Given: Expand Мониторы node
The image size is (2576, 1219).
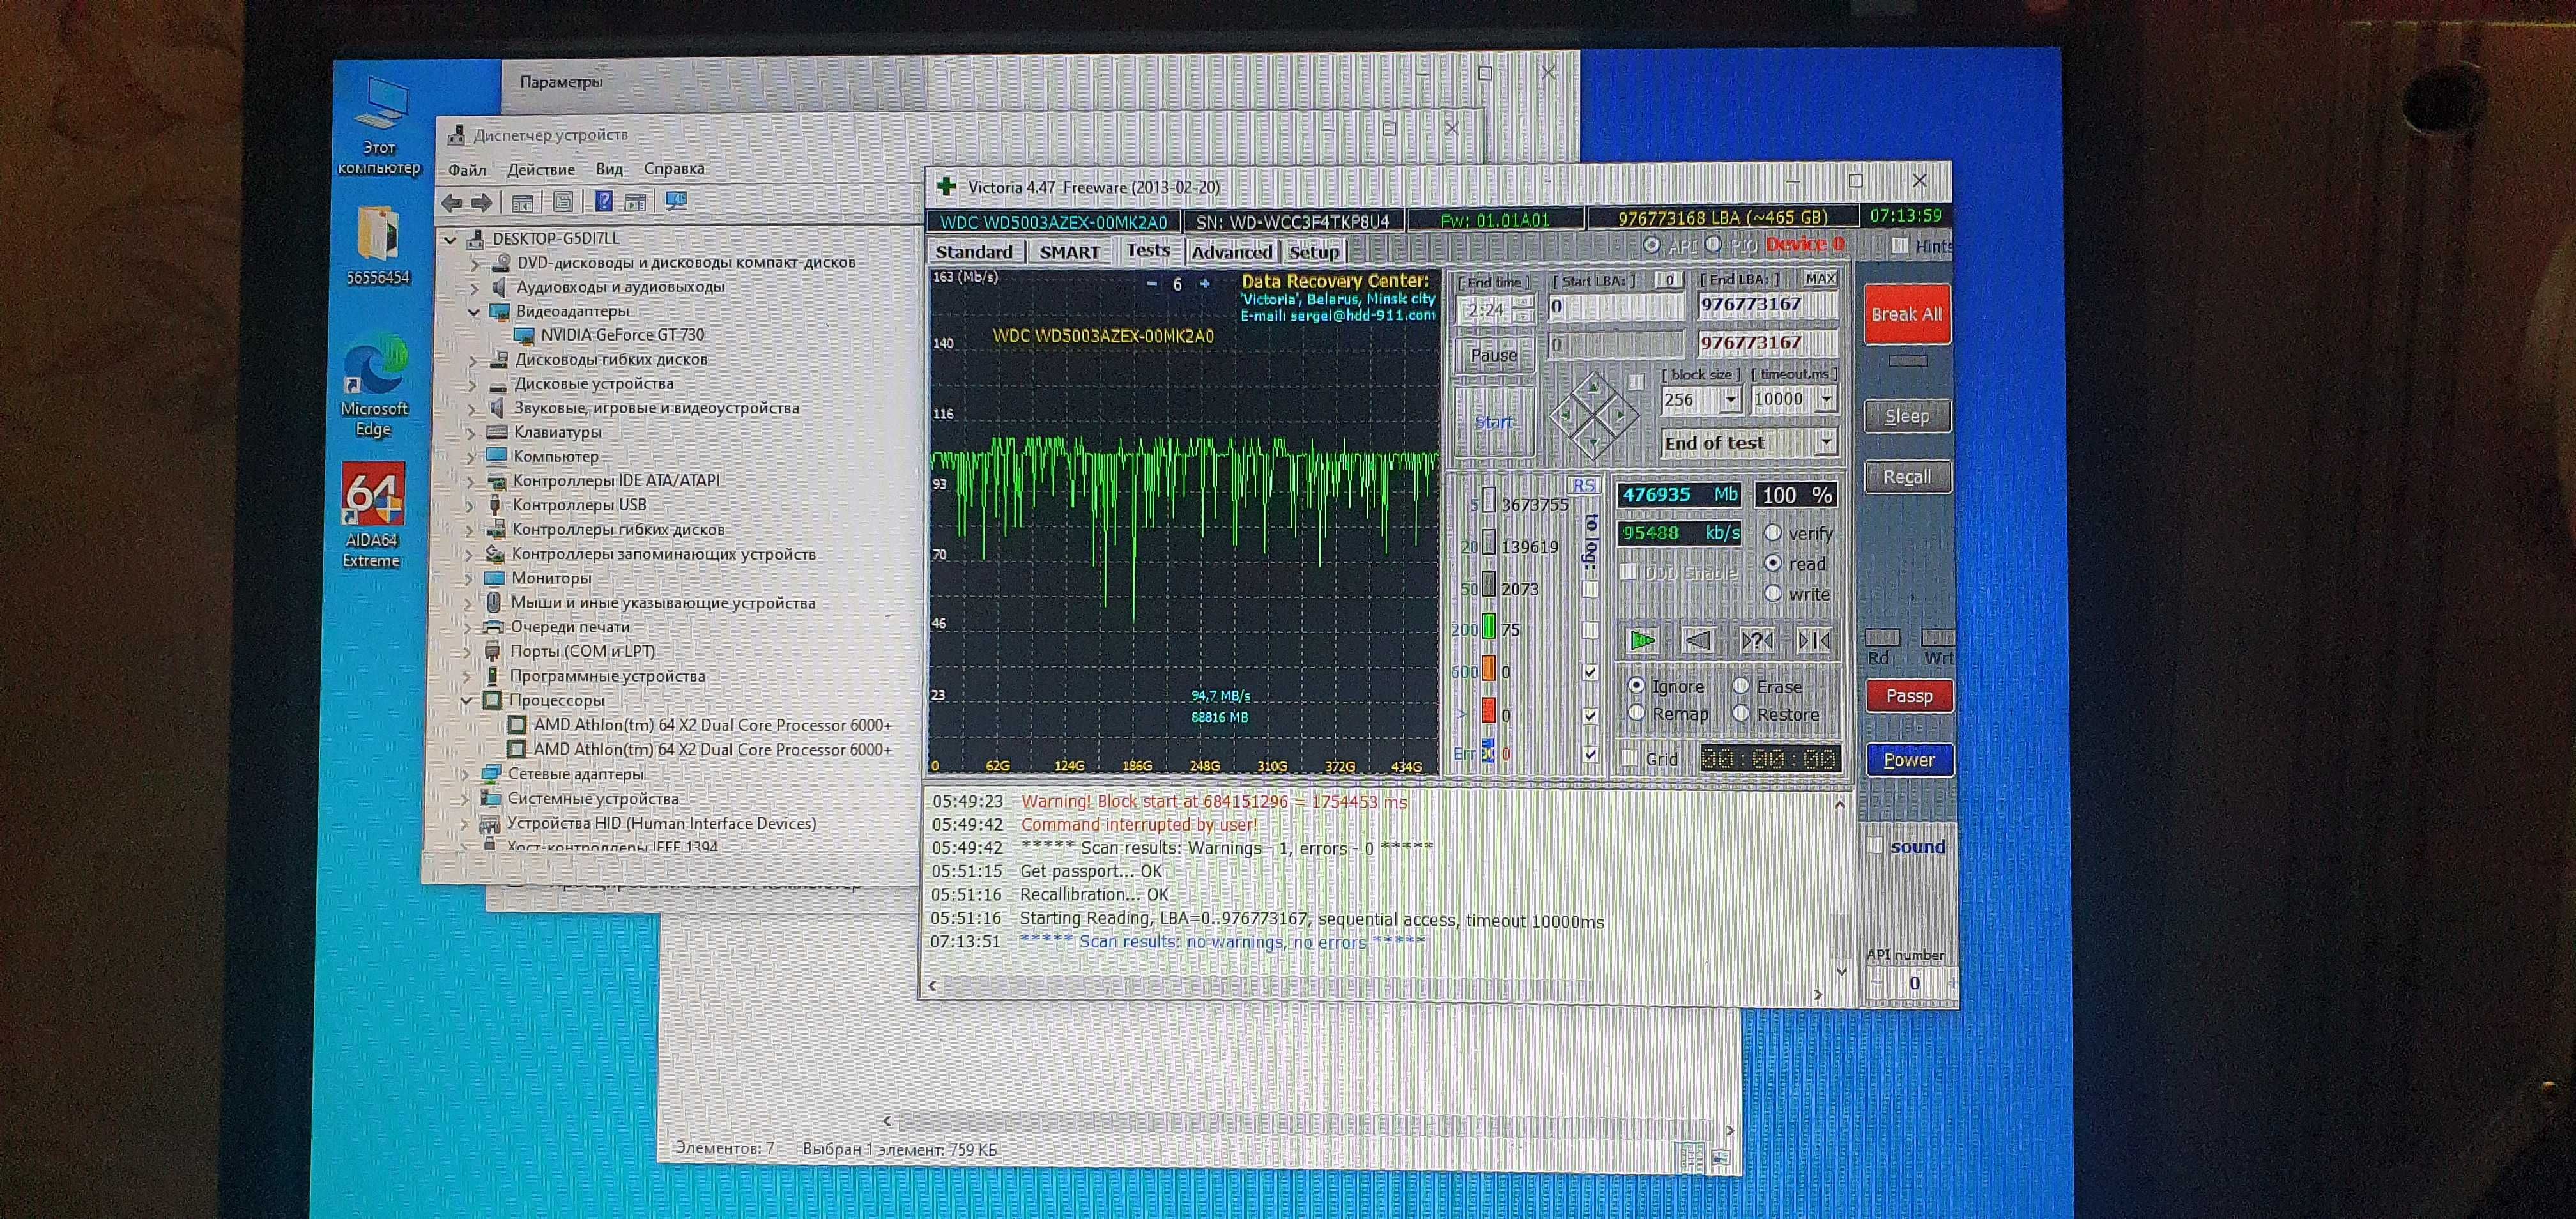Looking at the screenshot, I should click(x=469, y=578).
